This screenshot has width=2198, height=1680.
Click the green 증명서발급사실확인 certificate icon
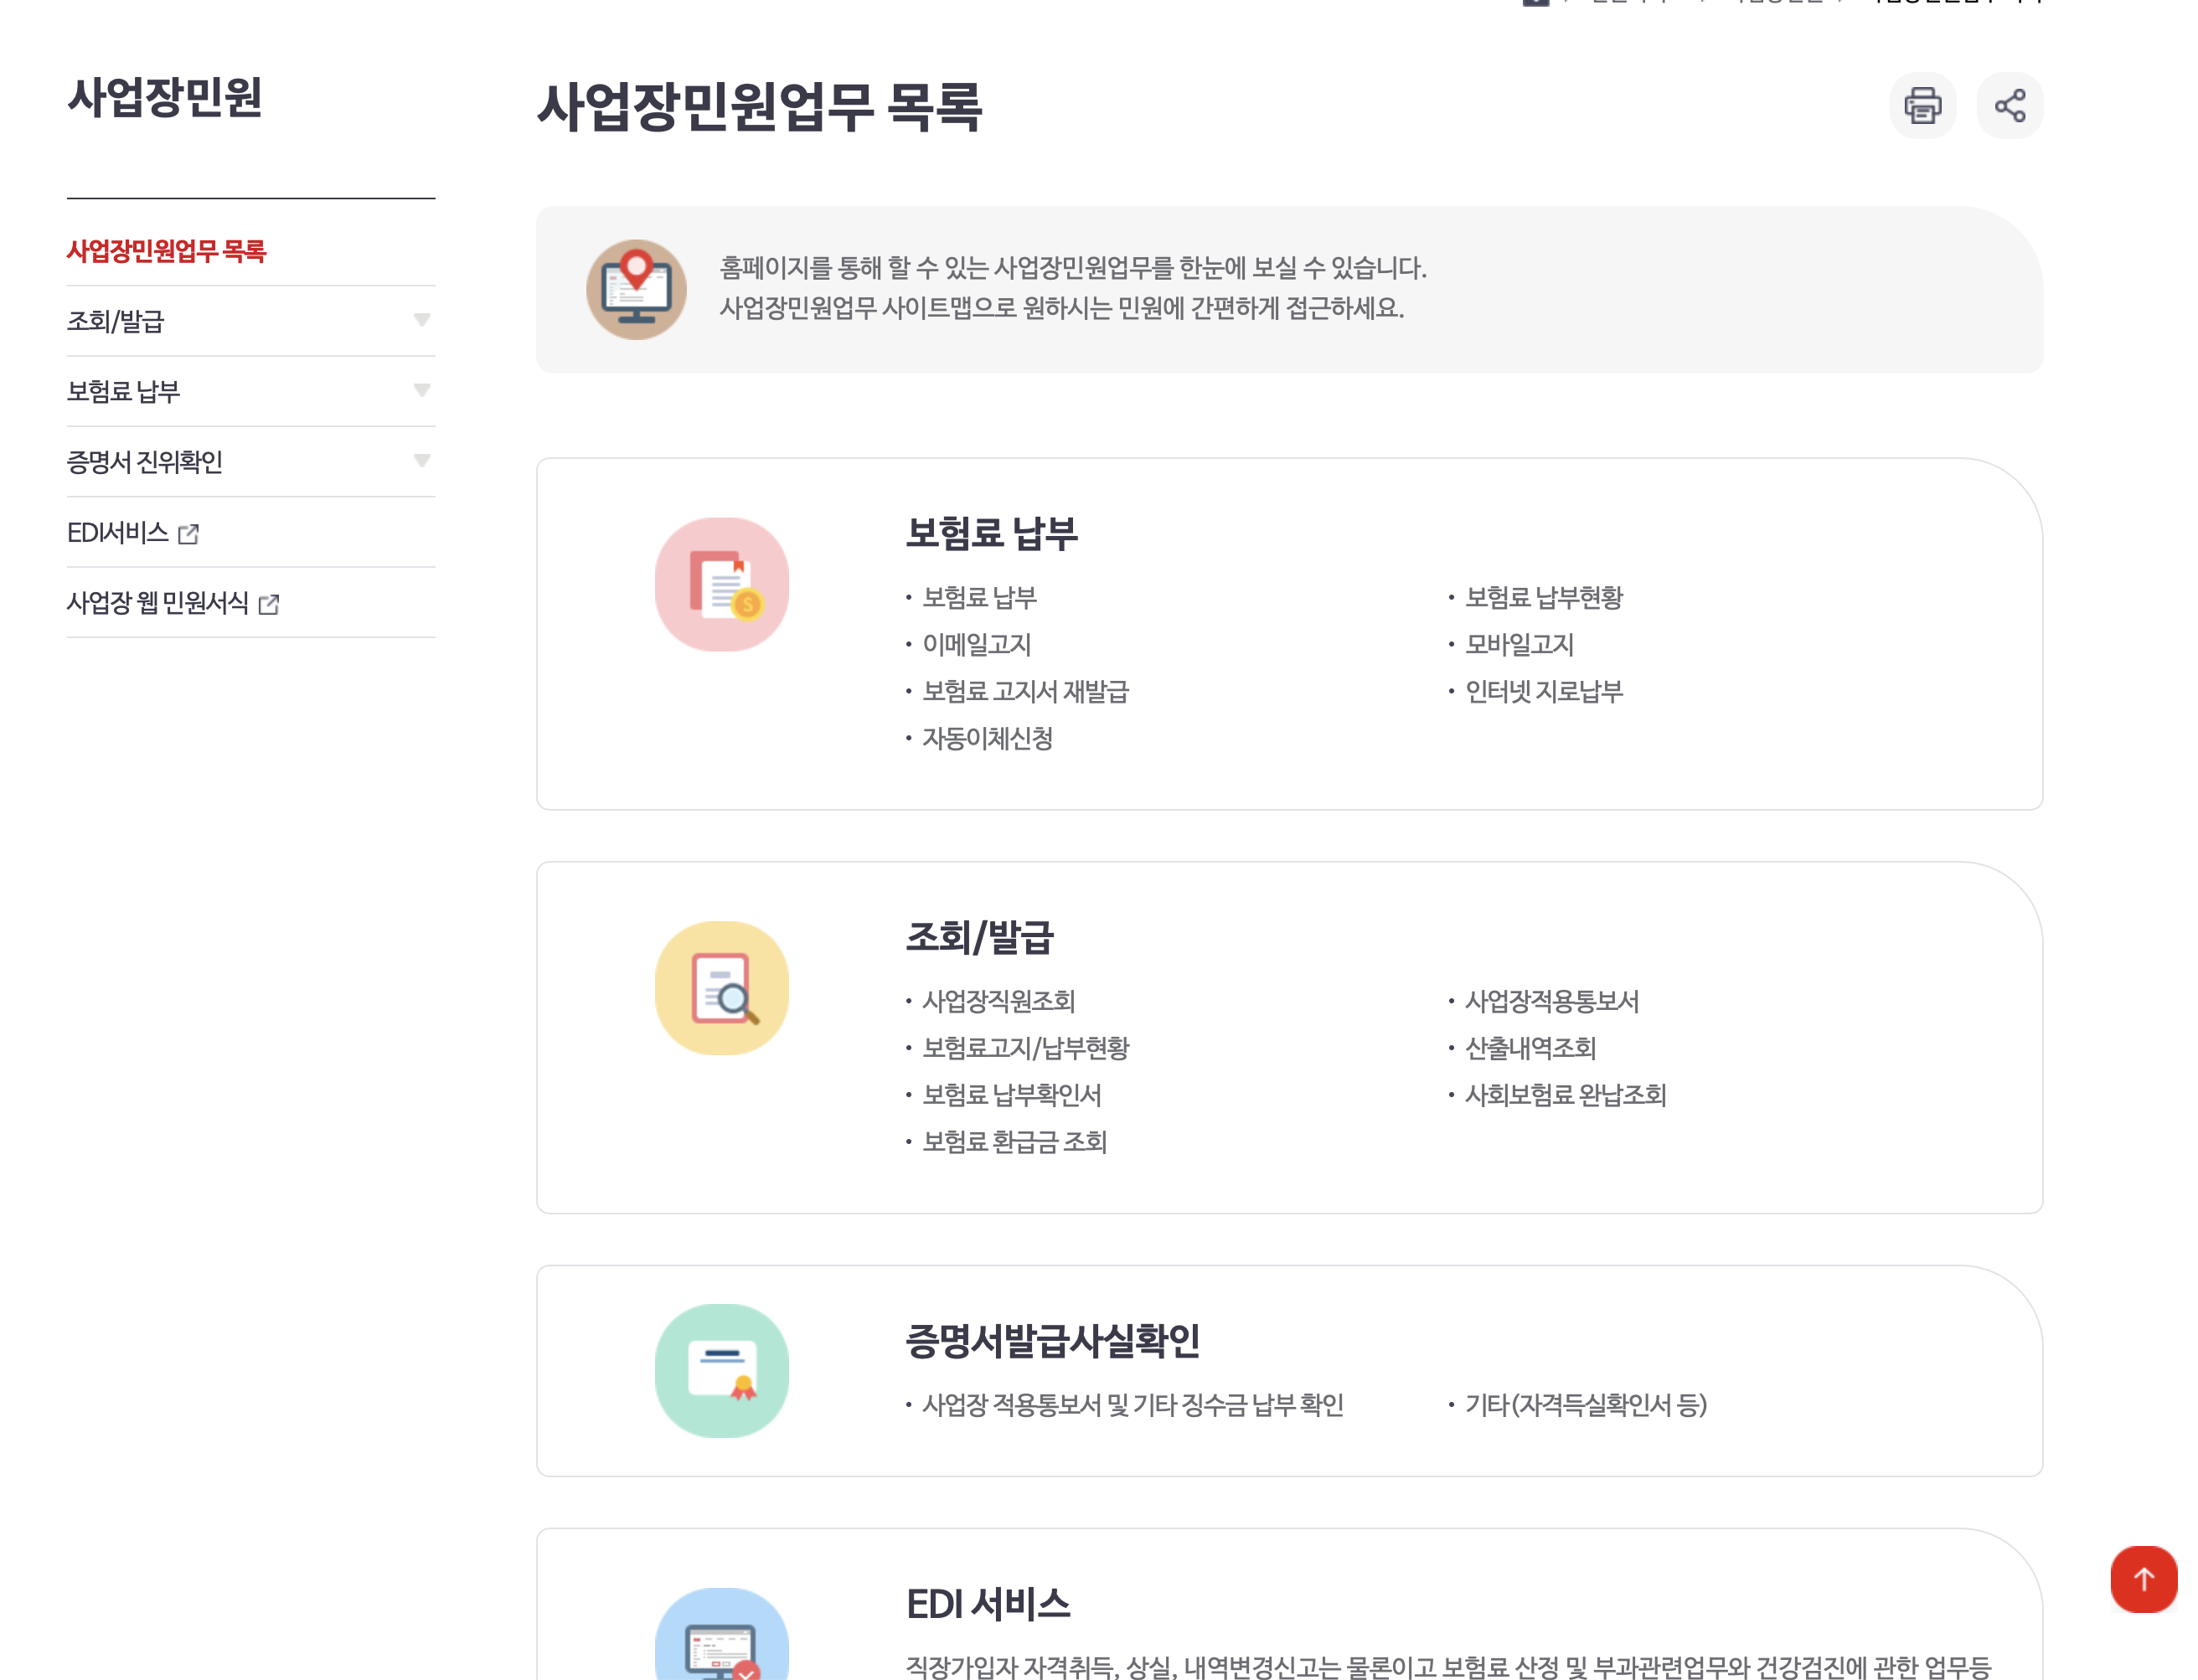click(x=721, y=1369)
